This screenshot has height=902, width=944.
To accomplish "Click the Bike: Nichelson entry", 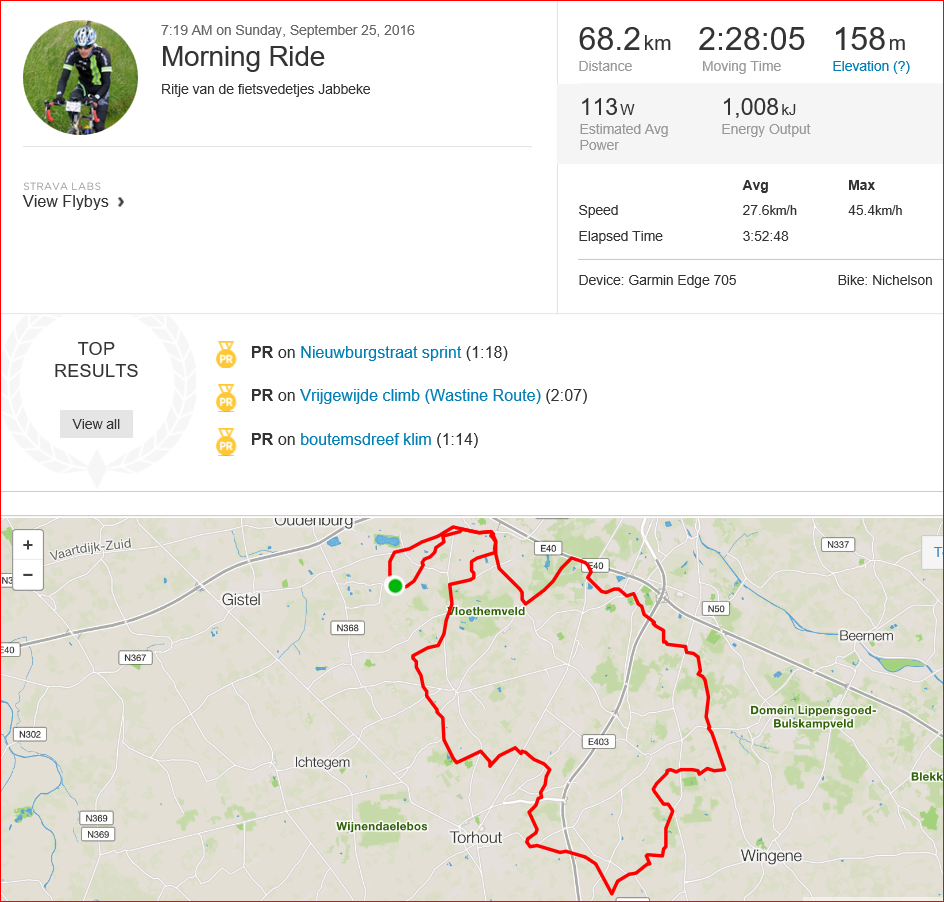I will 884,280.
